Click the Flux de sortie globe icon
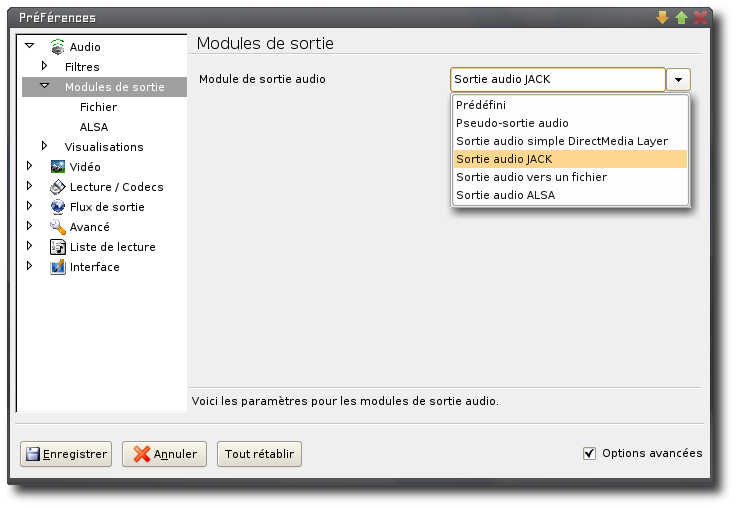This screenshot has height=508, width=736. 57,207
